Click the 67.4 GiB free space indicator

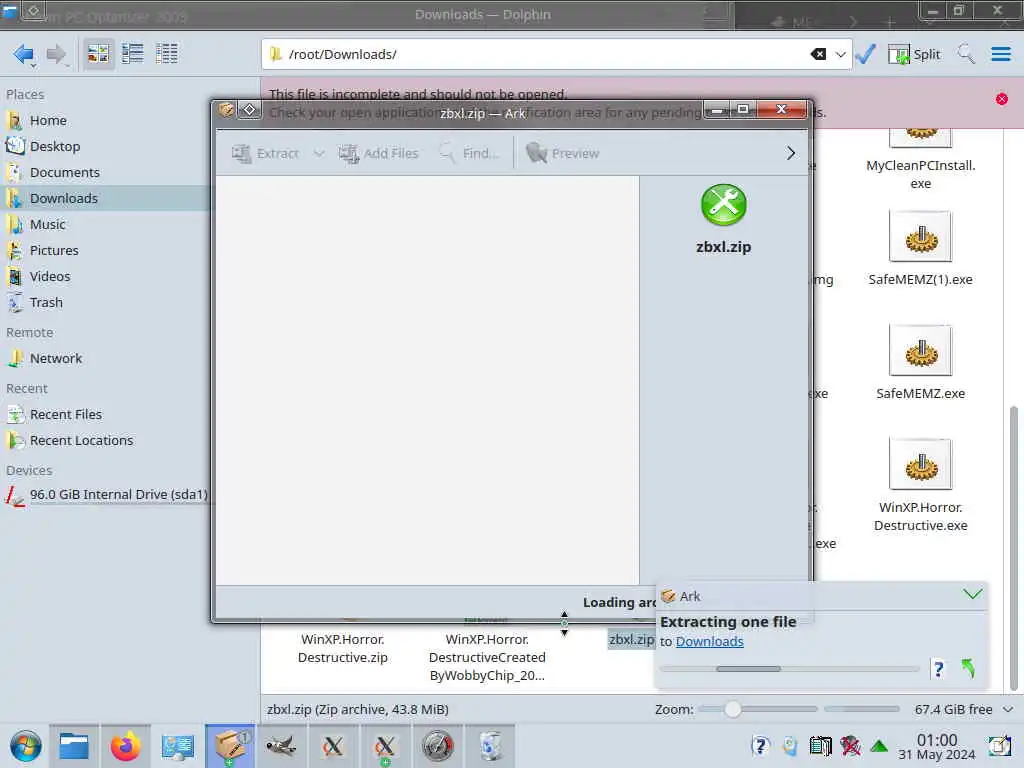[x=953, y=710]
